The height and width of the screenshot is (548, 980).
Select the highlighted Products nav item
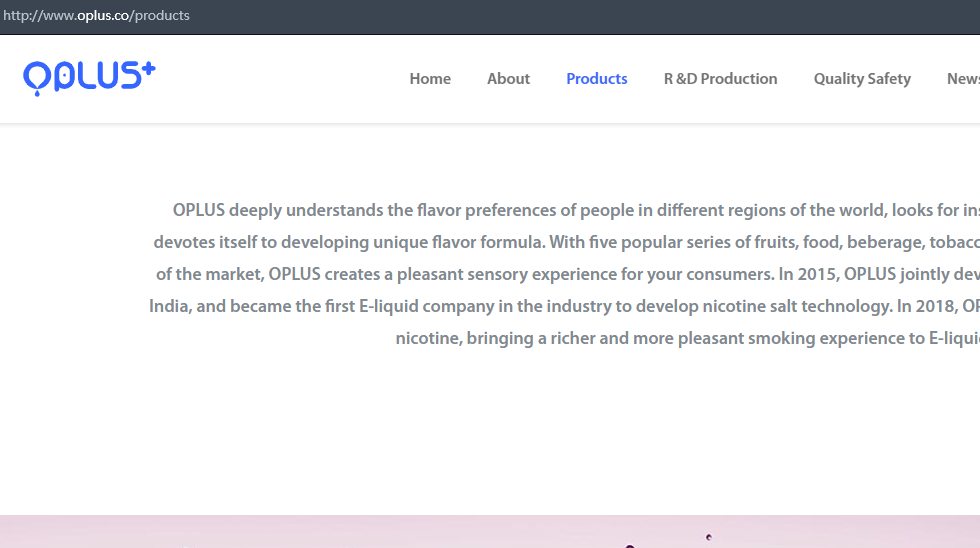click(x=596, y=79)
